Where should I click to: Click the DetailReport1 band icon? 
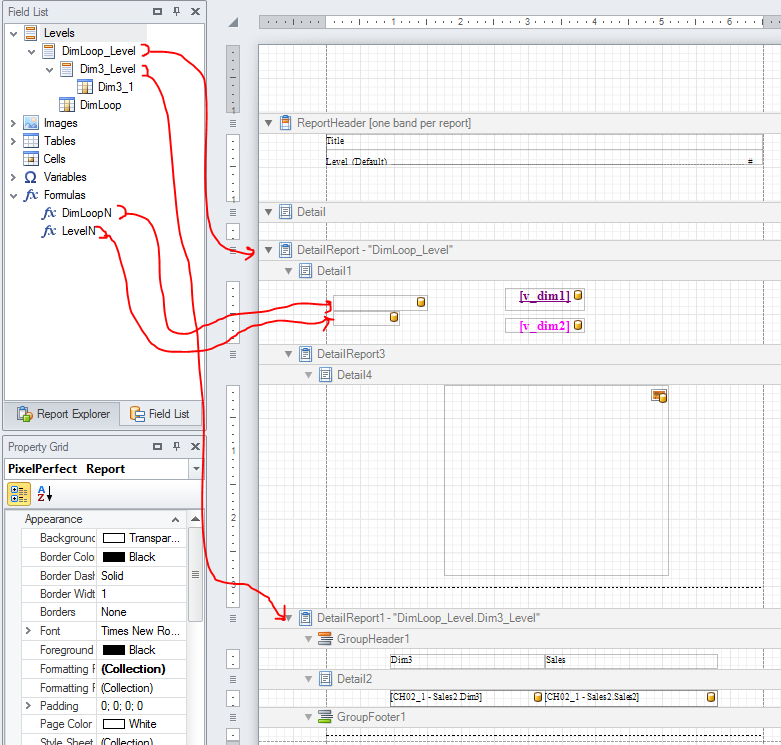[x=305, y=618]
